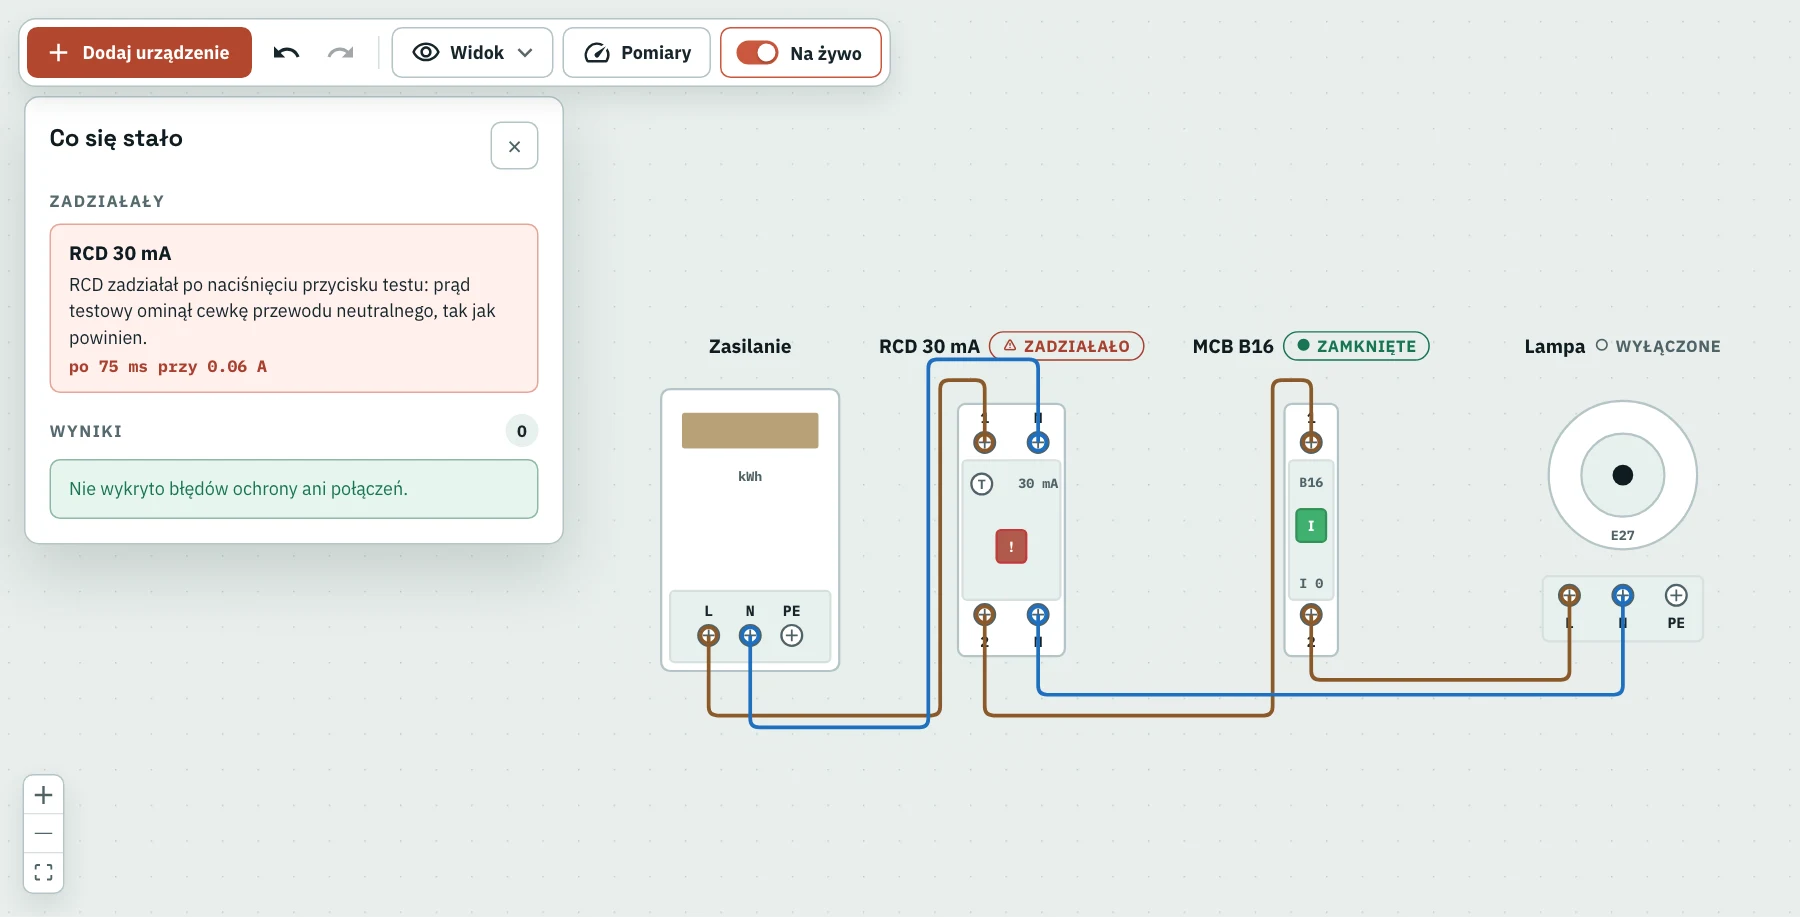Fit the diagram to screen

[43, 872]
